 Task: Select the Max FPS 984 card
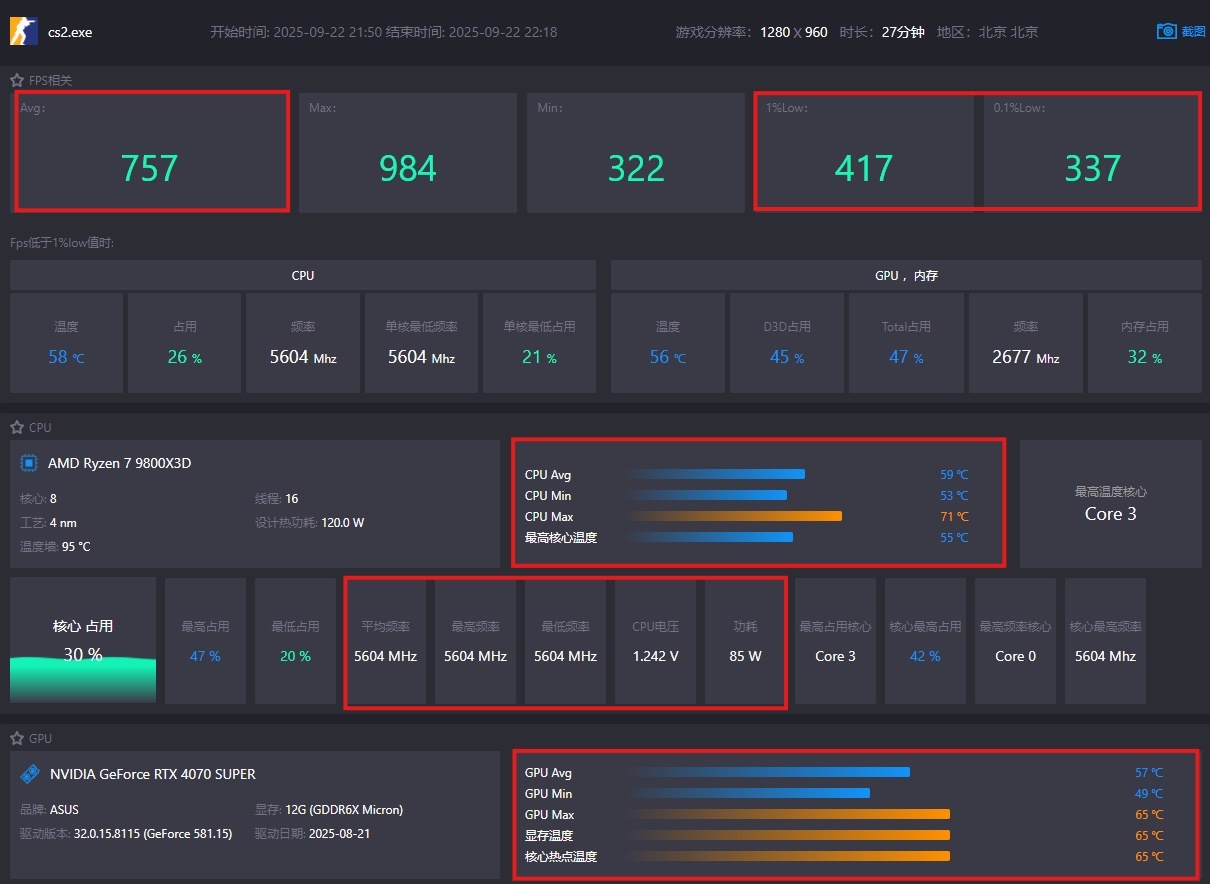(408, 153)
